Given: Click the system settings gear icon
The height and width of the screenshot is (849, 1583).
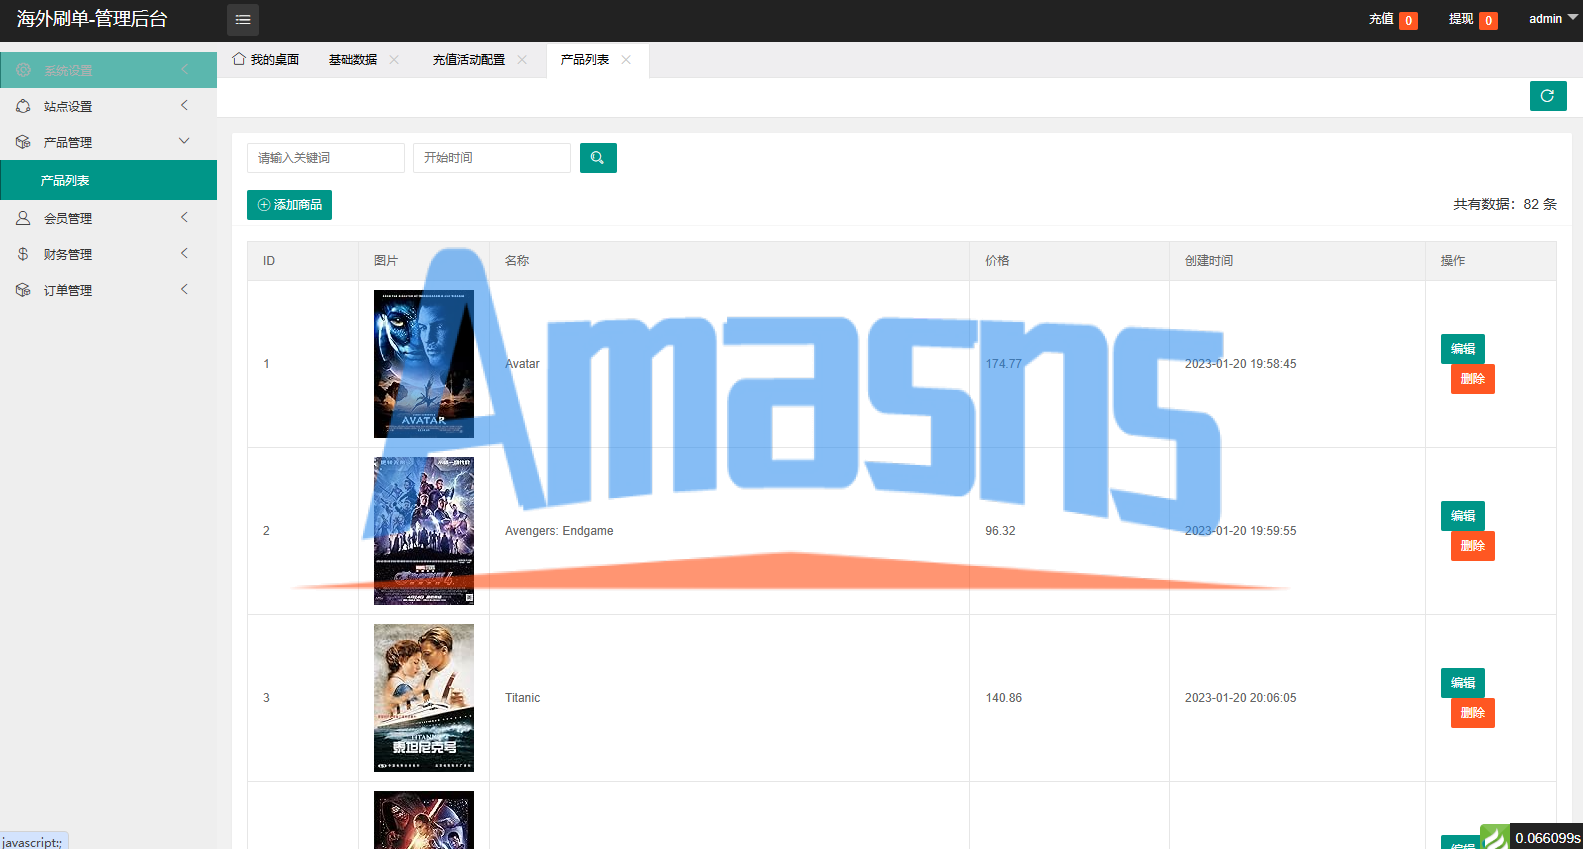Looking at the screenshot, I should pyautogui.click(x=23, y=70).
